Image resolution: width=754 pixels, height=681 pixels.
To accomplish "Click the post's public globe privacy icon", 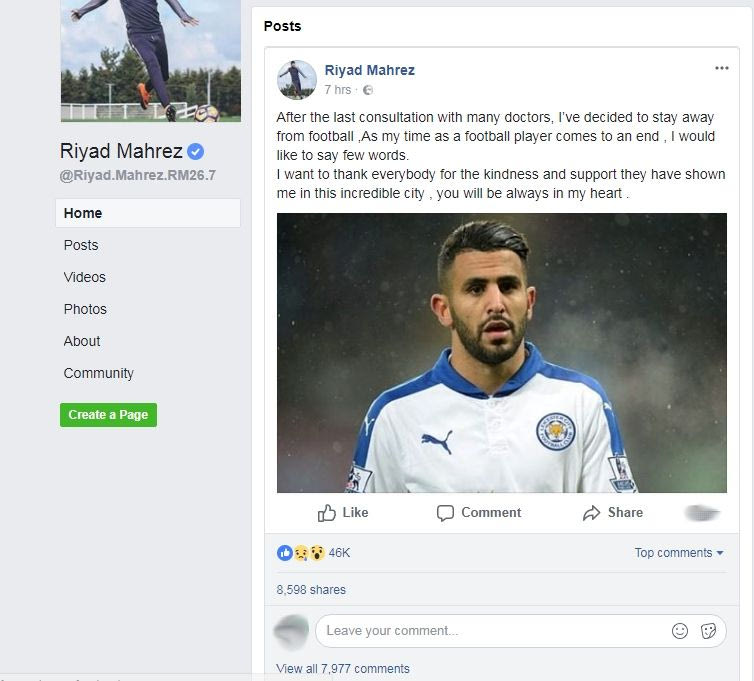I will coord(368,90).
